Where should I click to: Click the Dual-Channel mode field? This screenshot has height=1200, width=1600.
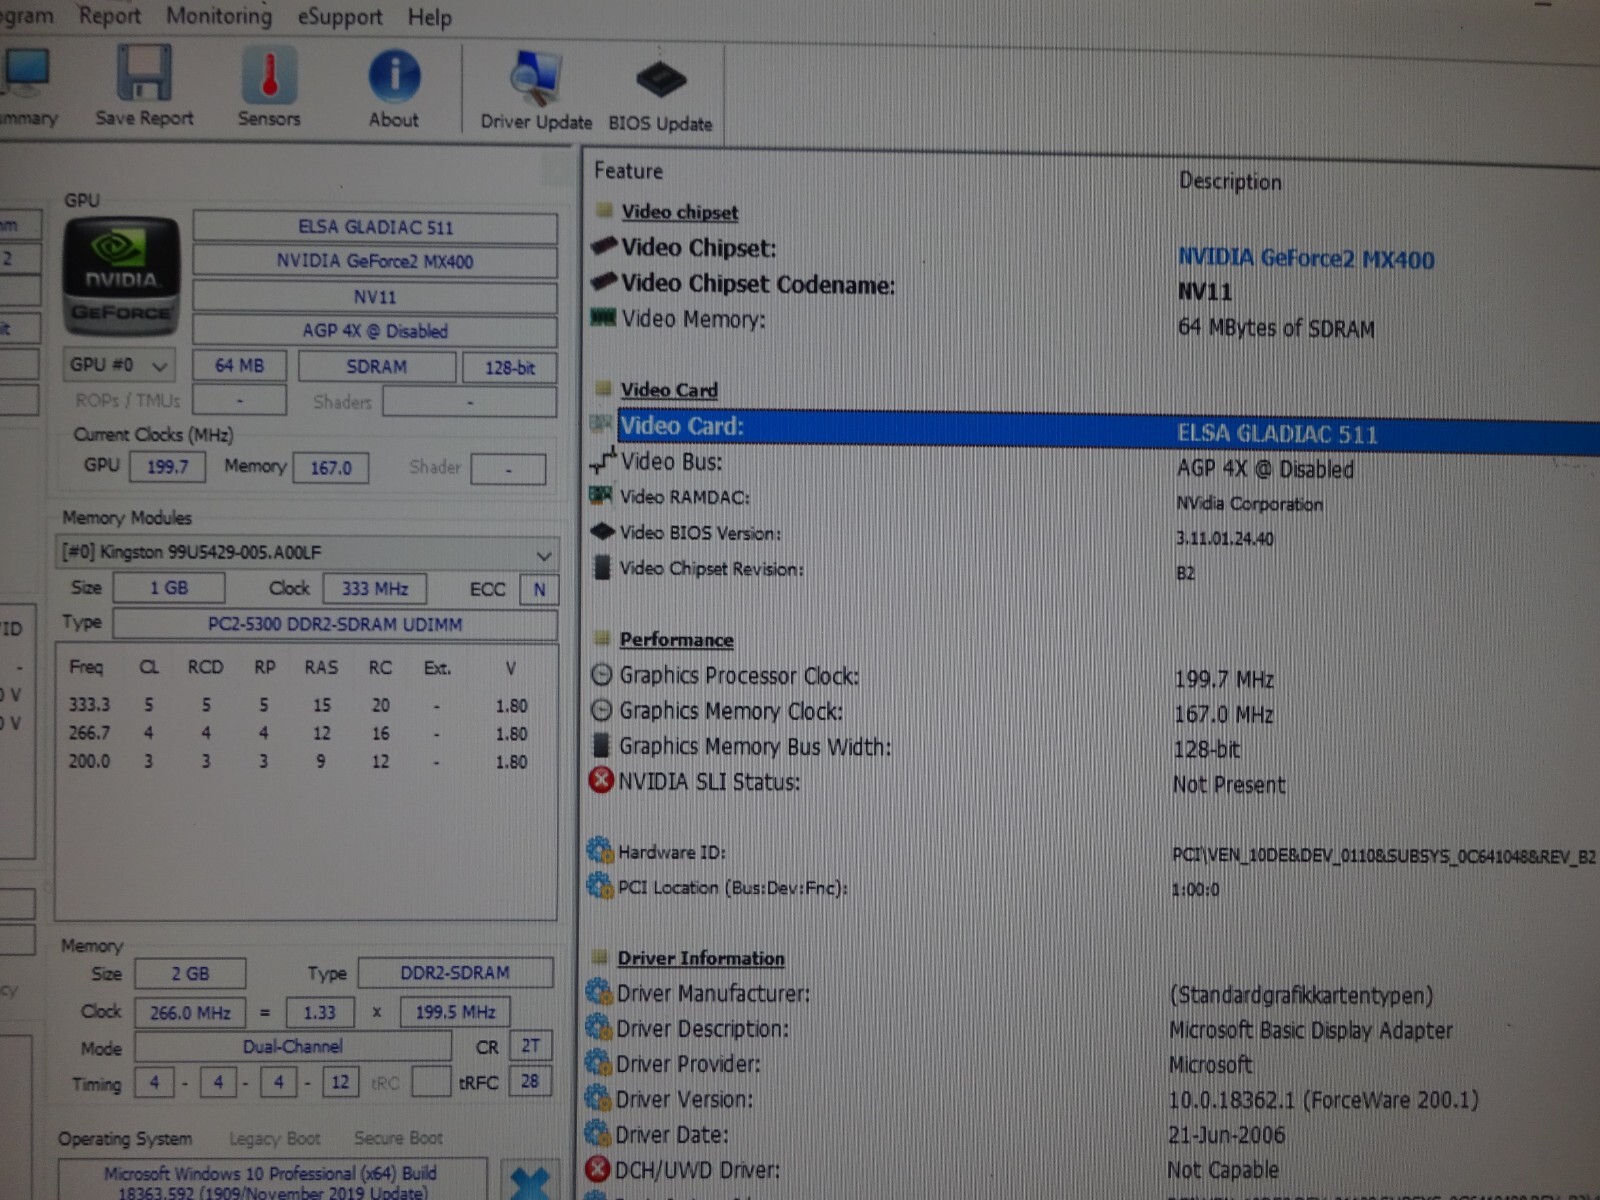tap(293, 1046)
